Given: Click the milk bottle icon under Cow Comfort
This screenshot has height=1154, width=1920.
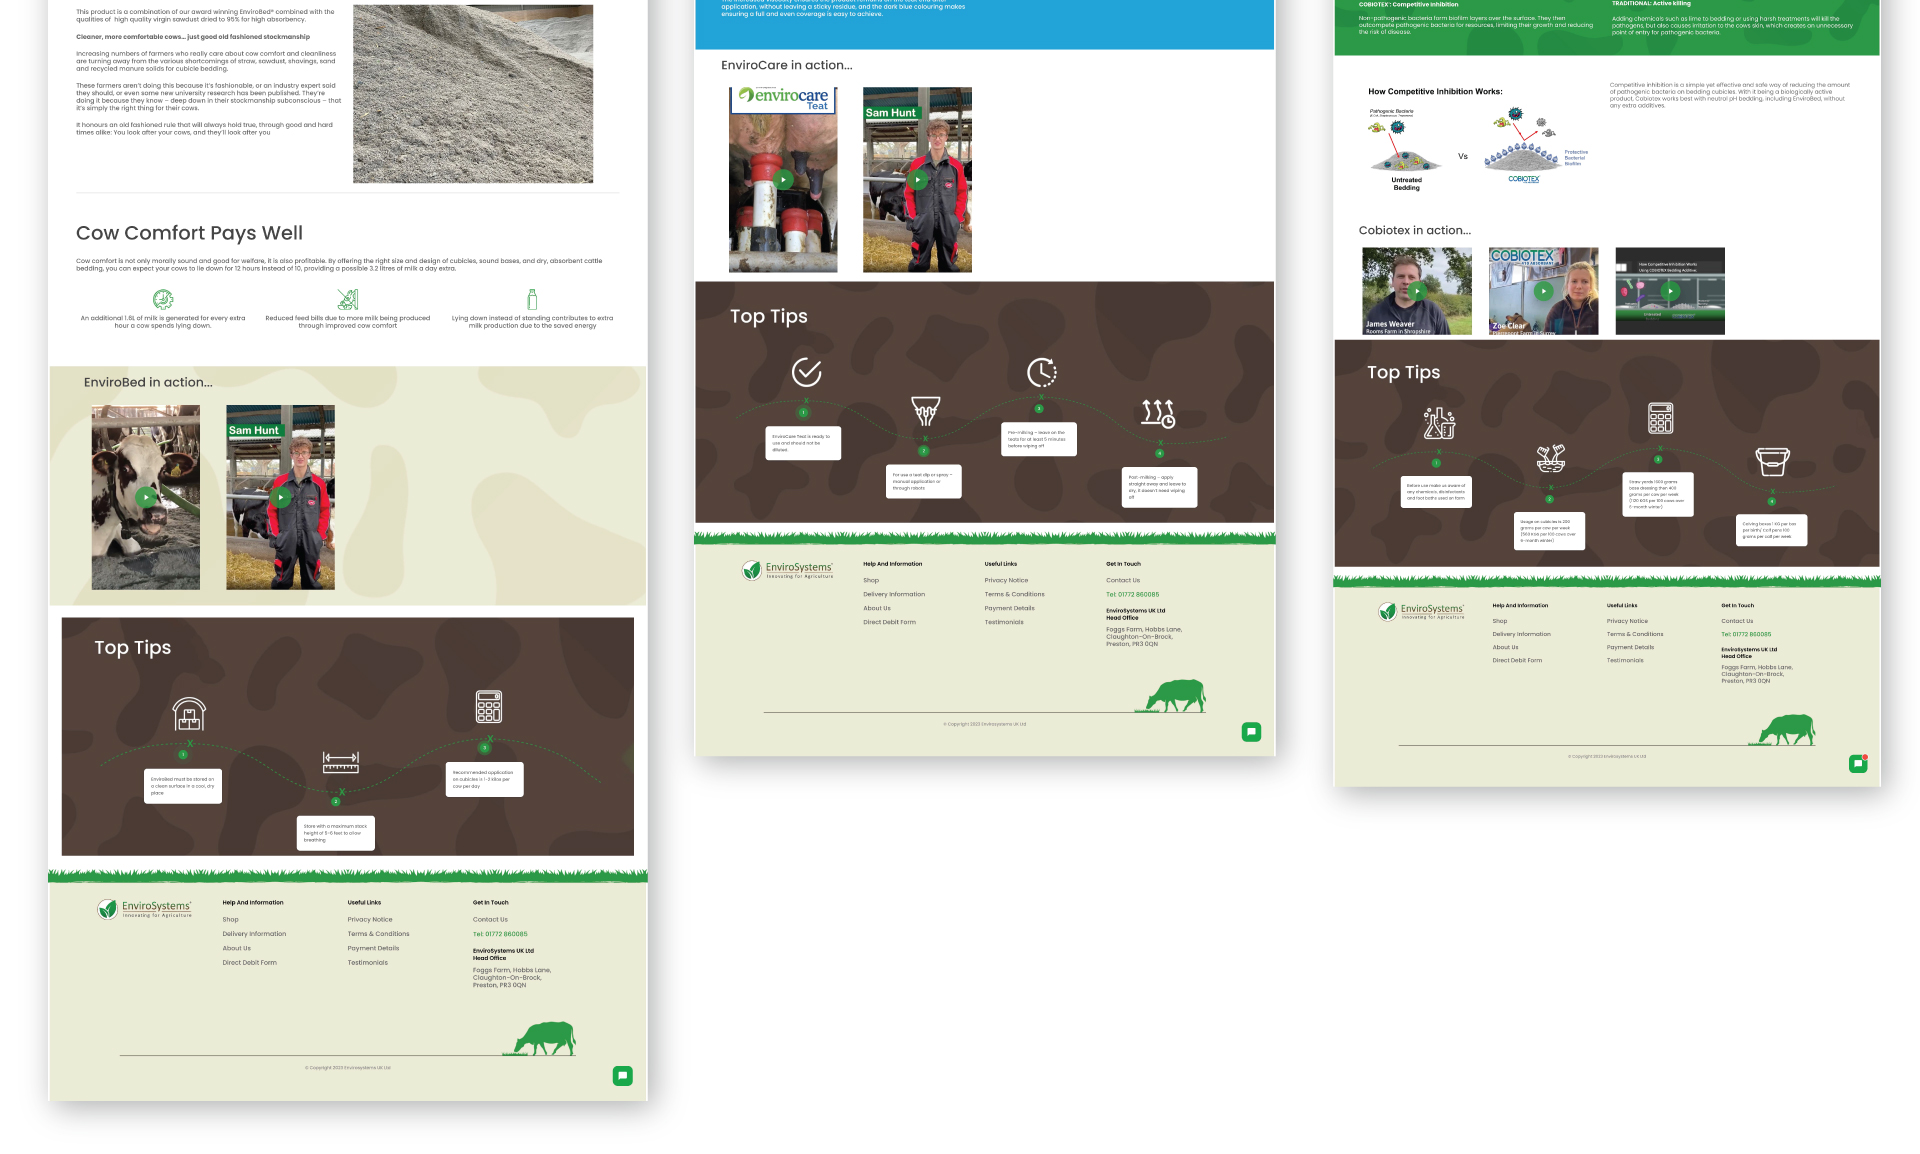Looking at the screenshot, I should (x=532, y=299).
